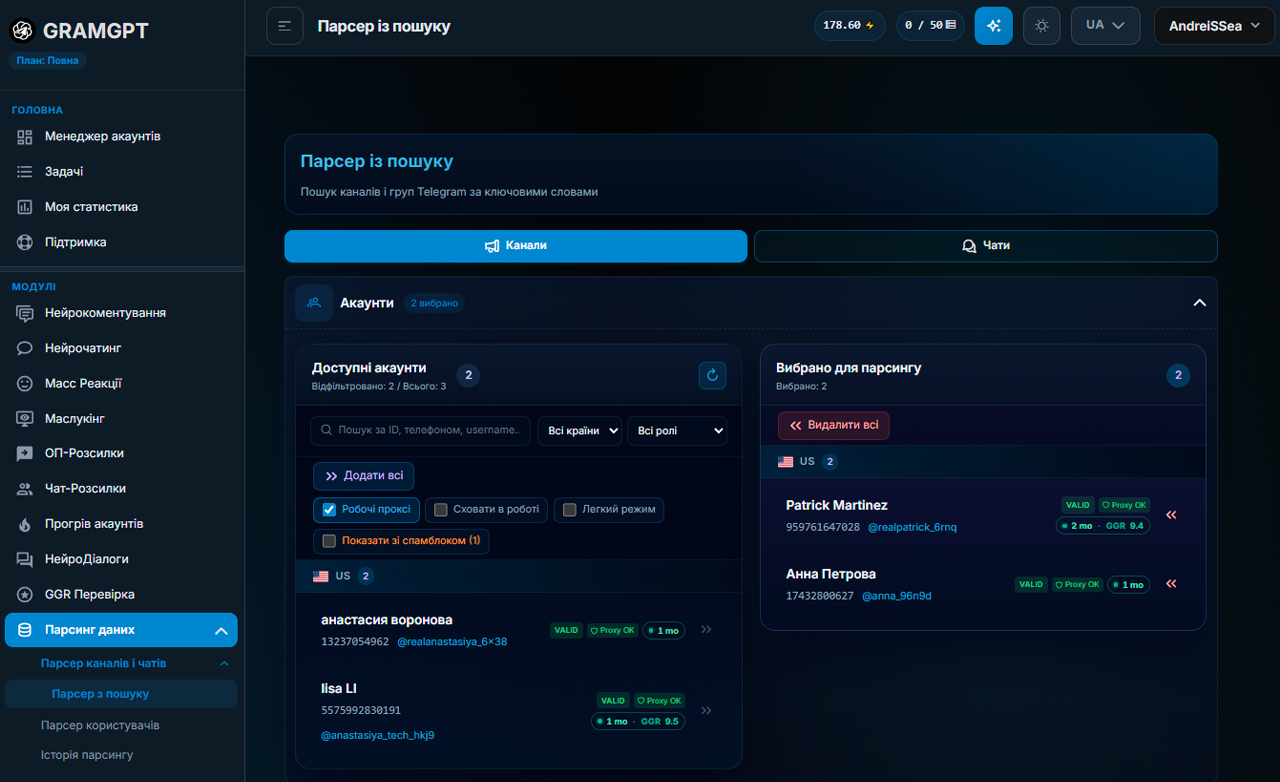This screenshot has width=1280, height=782.
Task: Add анастасия воронова to parsing selection
Action: tap(706, 630)
